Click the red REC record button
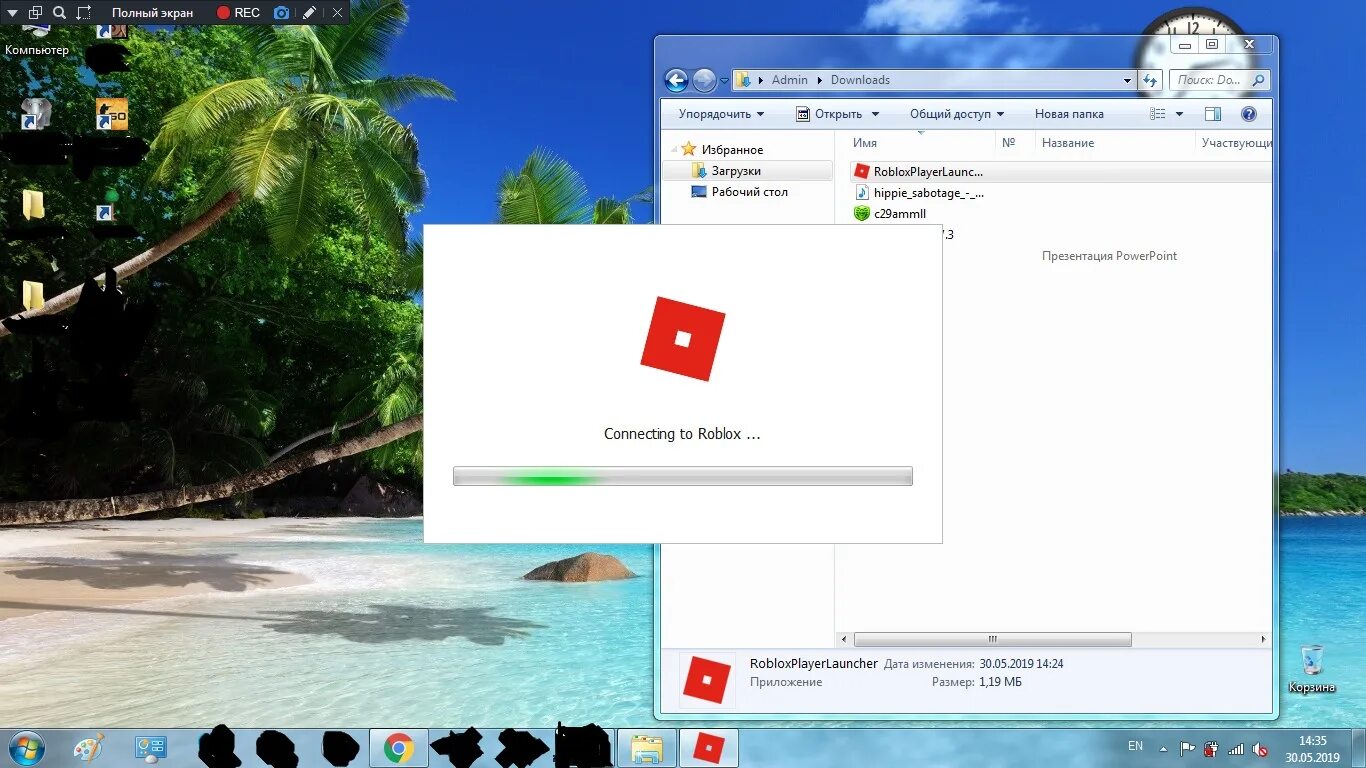This screenshot has height=768, width=1366. pos(238,13)
